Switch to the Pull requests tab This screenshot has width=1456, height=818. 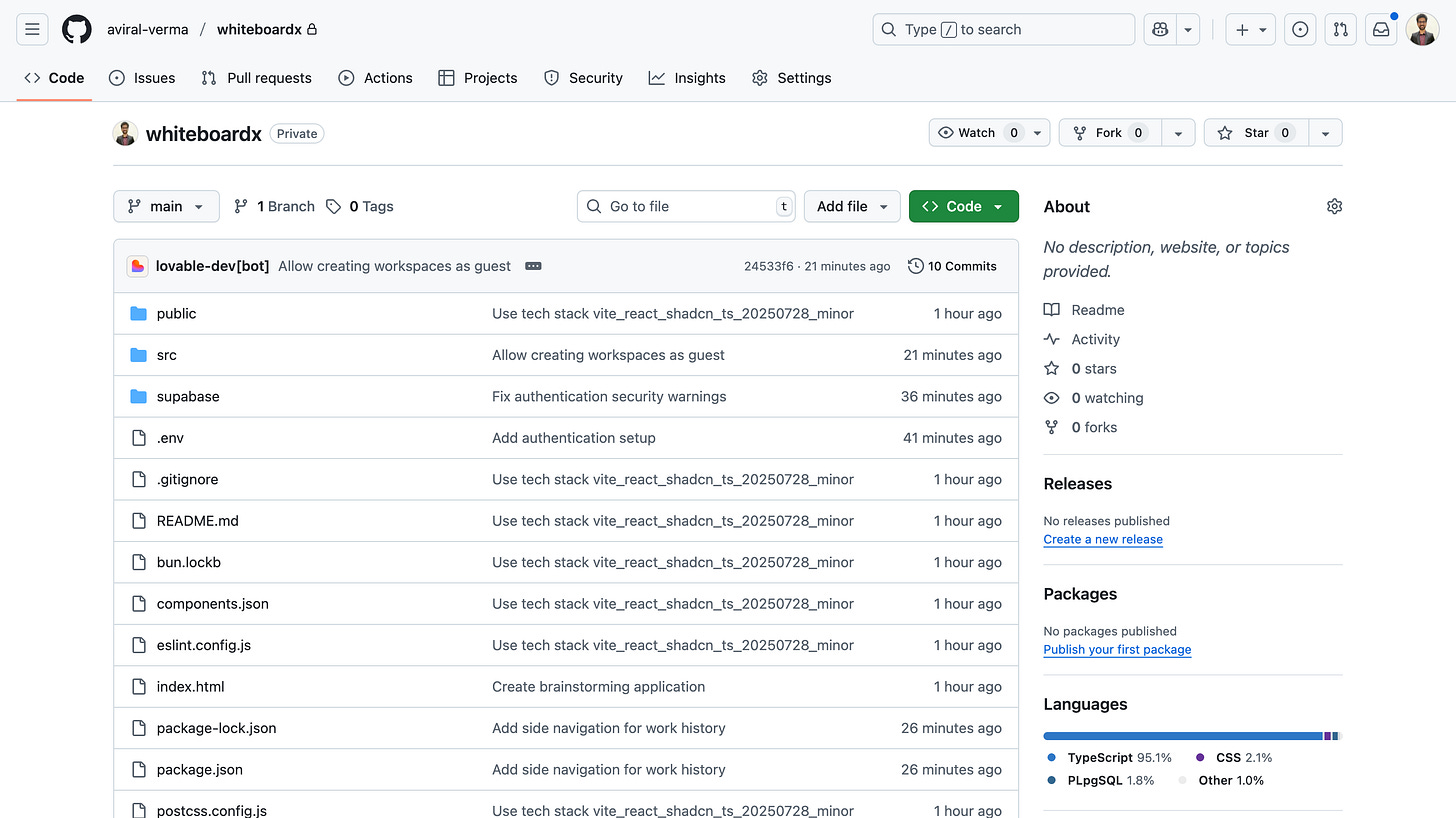tap(257, 78)
